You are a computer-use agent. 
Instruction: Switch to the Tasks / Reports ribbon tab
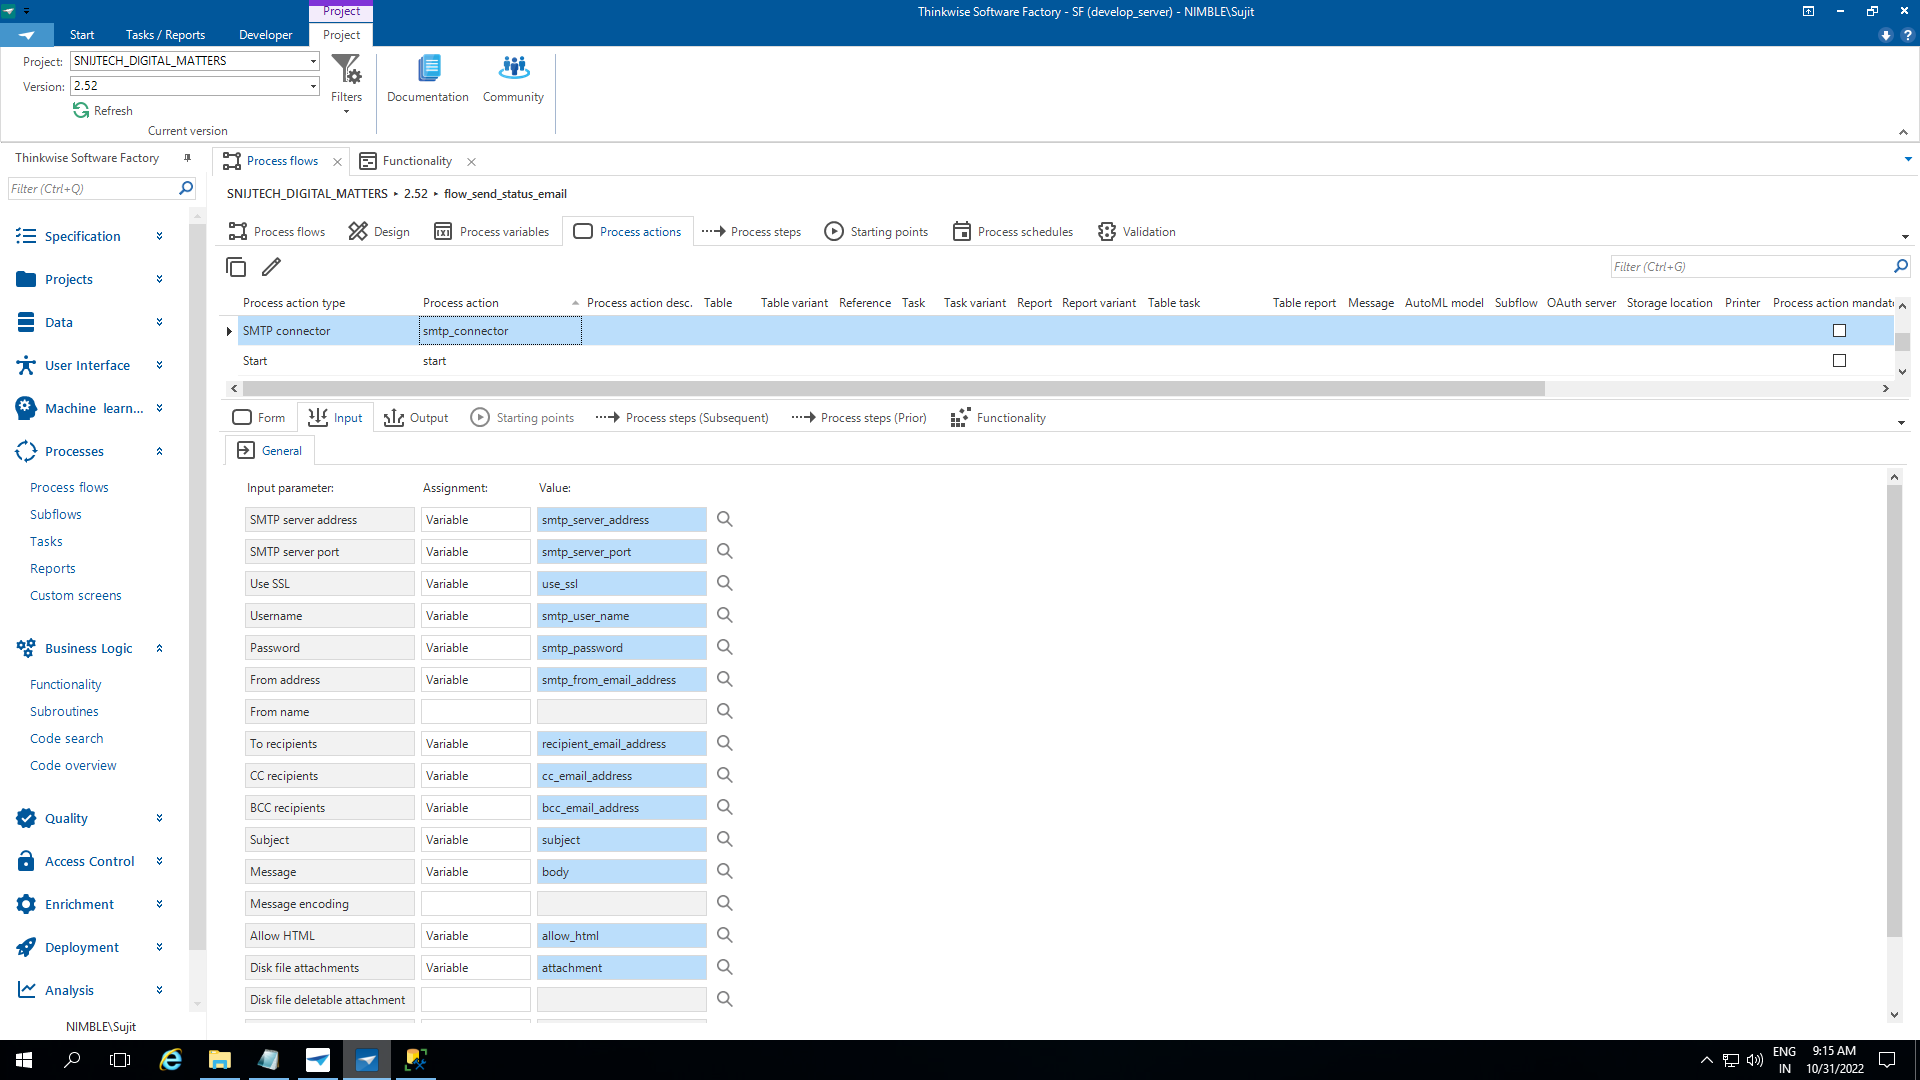point(165,35)
